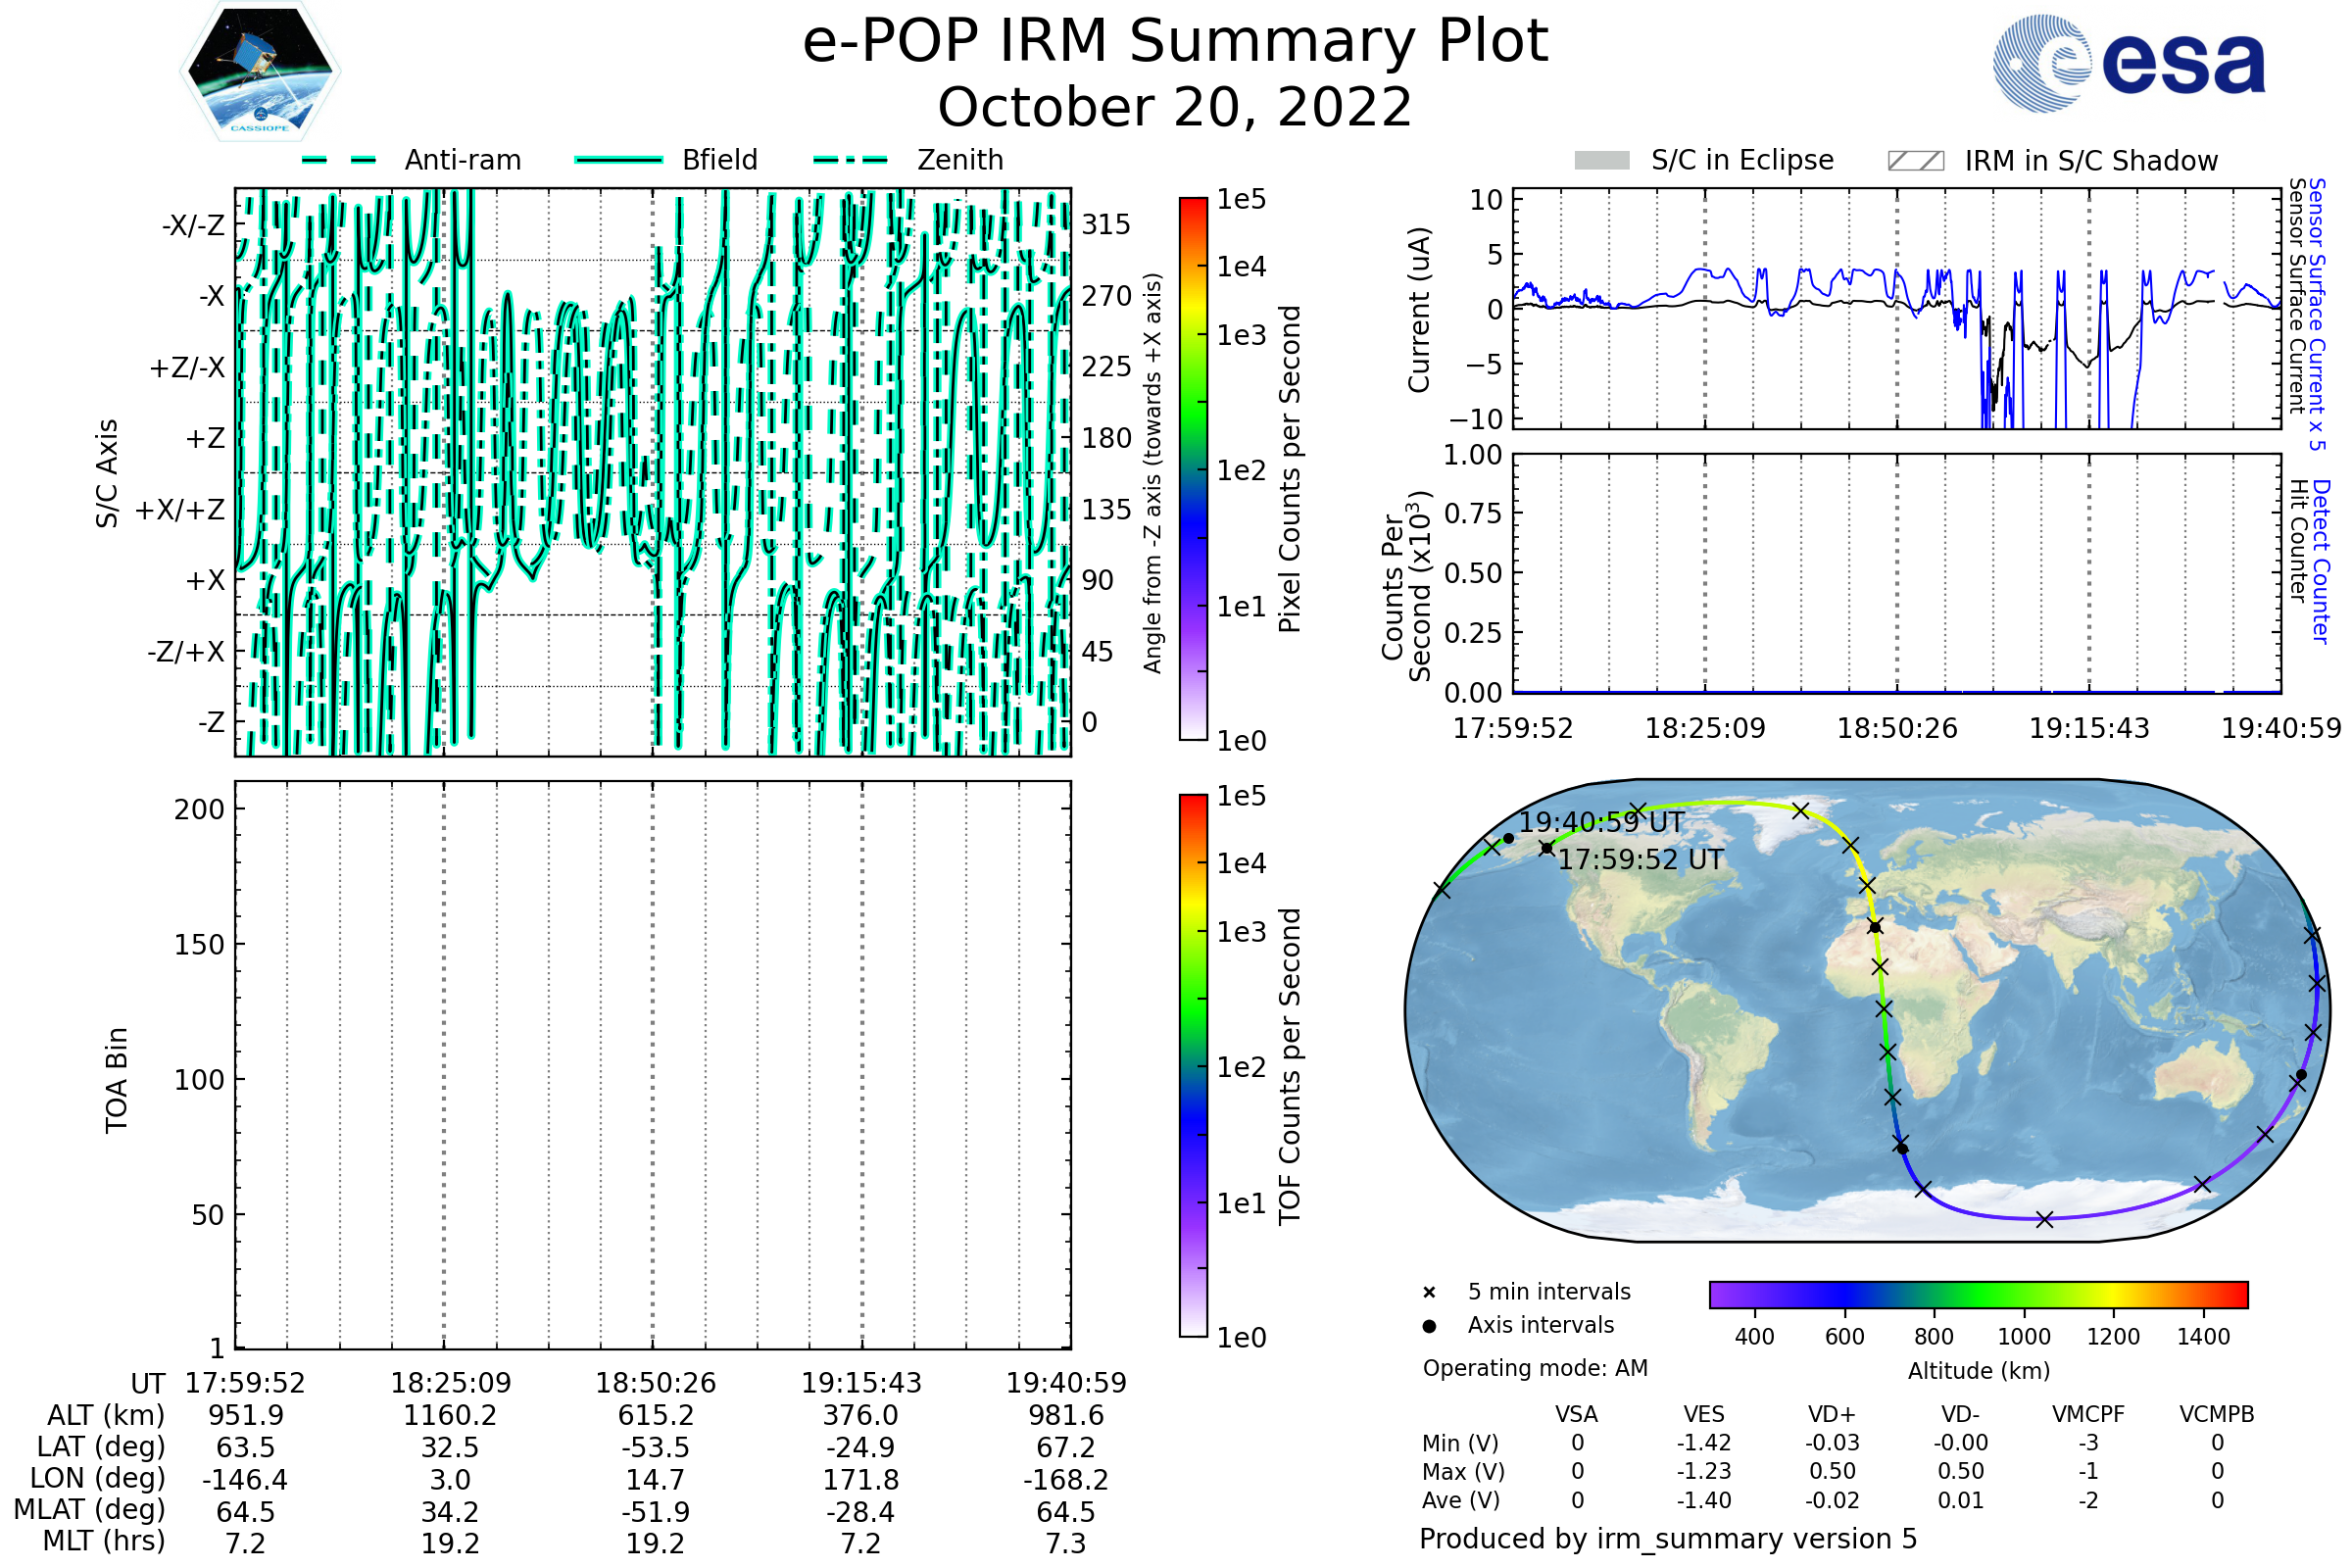Viewport: 2352px width, 1568px height.
Task: Click the S/C in Eclipse gray legend patch
Action: (x=1601, y=161)
